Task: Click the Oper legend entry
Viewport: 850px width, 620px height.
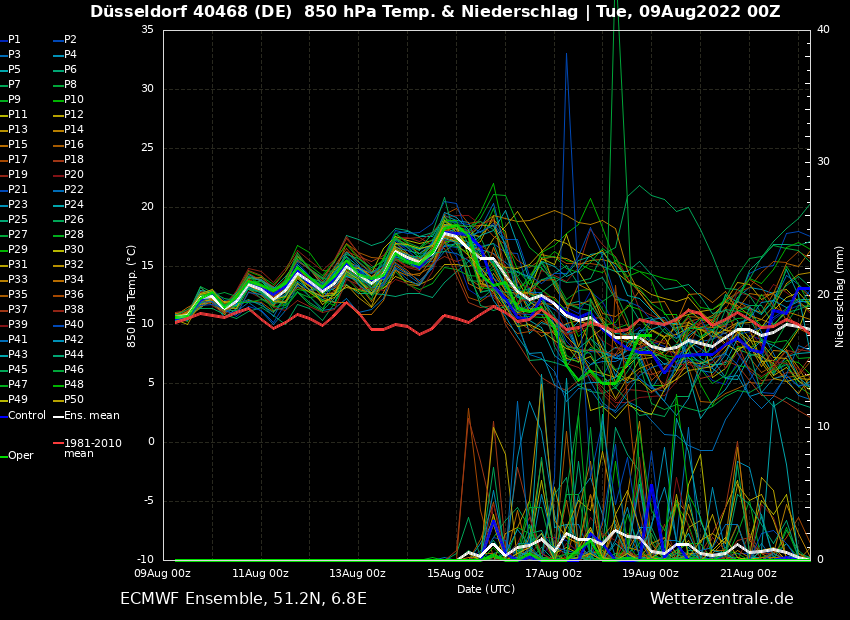Action: coord(21,456)
